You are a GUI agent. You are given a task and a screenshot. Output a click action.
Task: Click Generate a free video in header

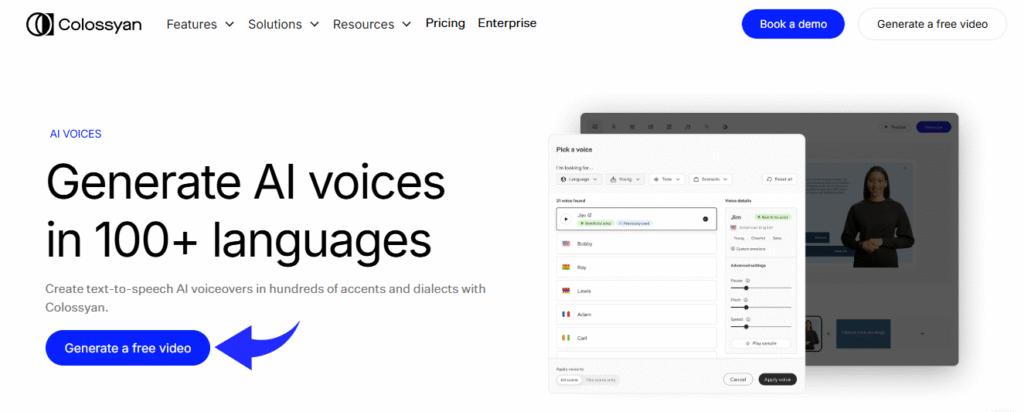[x=932, y=24]
